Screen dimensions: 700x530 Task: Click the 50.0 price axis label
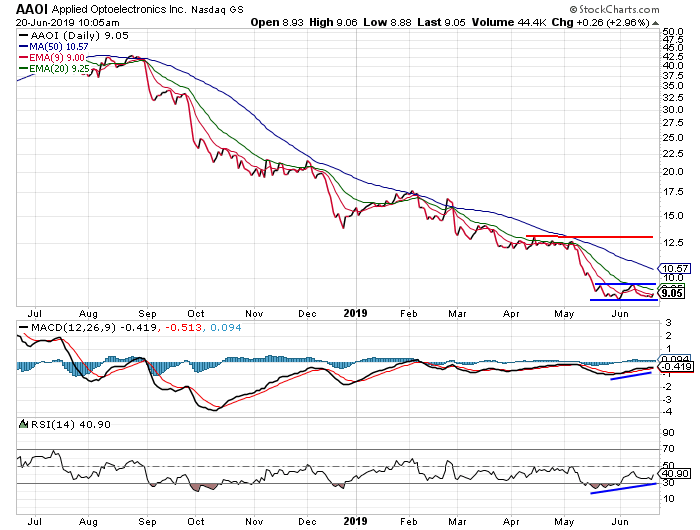[x=673, y=32]
